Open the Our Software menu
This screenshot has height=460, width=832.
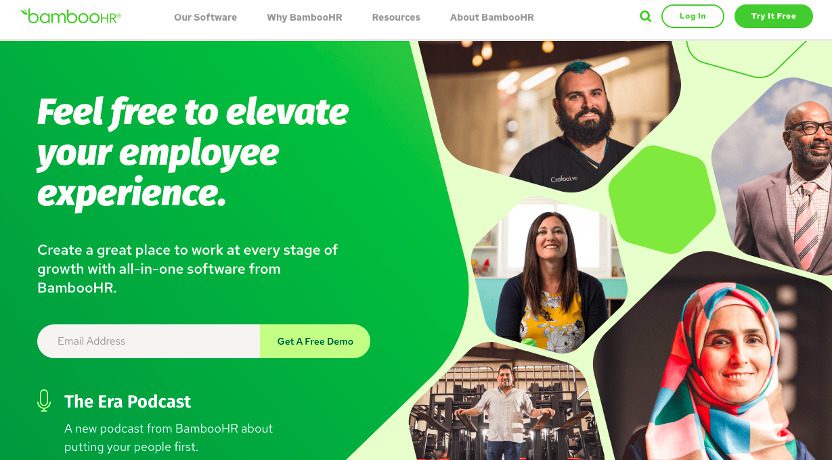(205, 17)
